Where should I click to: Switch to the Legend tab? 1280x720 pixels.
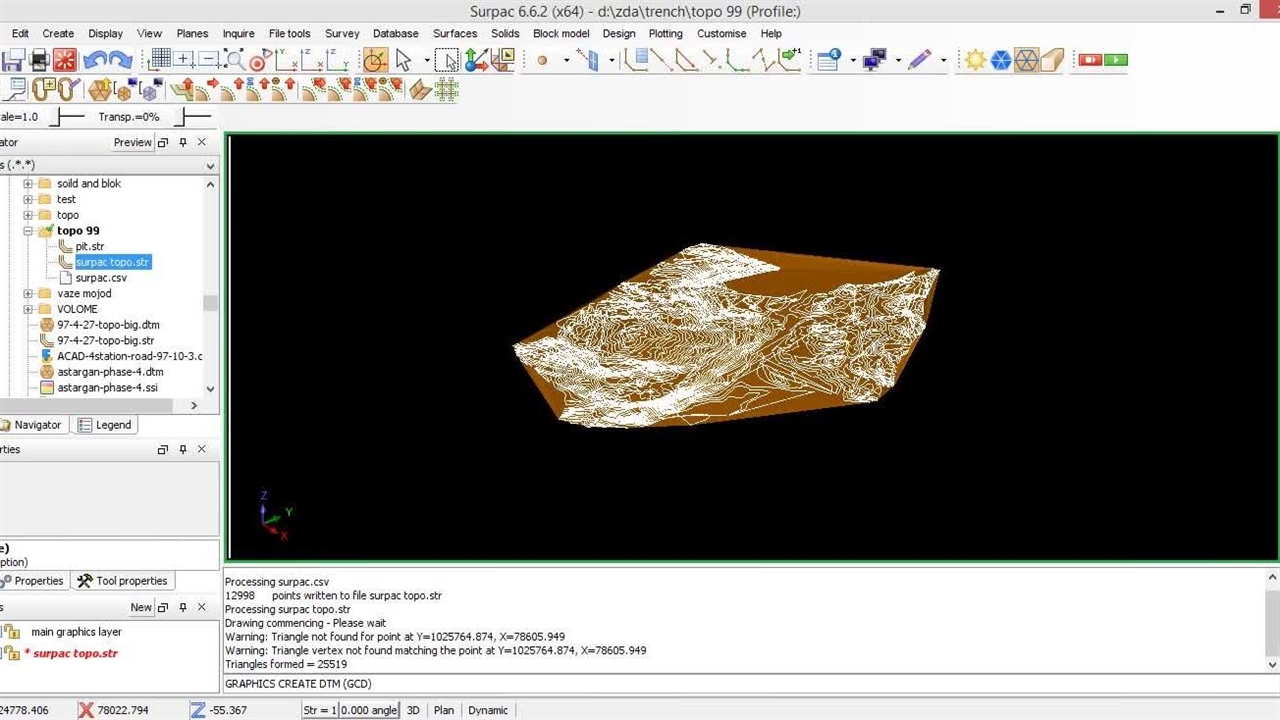click(x=105, y=425)
